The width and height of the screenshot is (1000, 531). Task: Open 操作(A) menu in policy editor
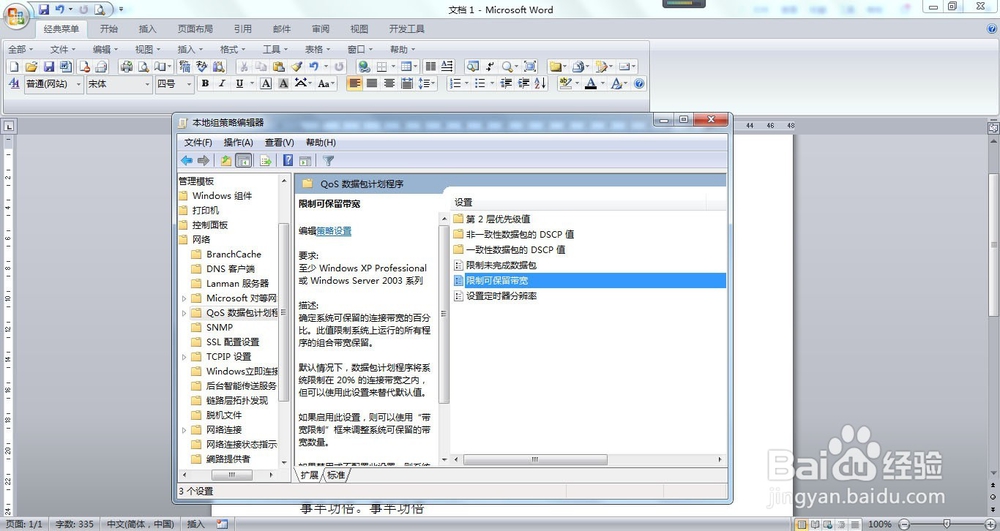point(239,142)
